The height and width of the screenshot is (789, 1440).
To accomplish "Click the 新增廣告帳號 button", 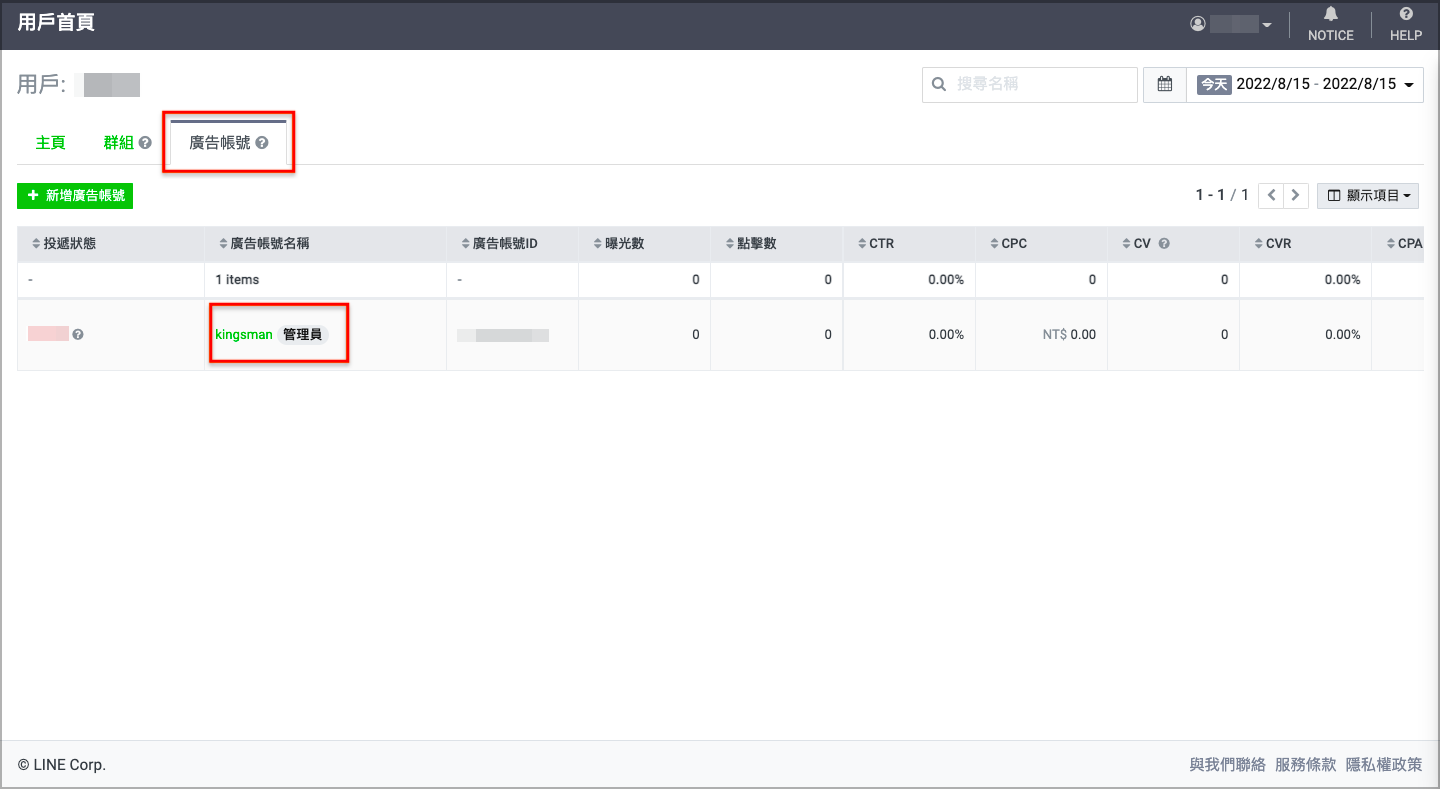I will [x=75, y=196].
